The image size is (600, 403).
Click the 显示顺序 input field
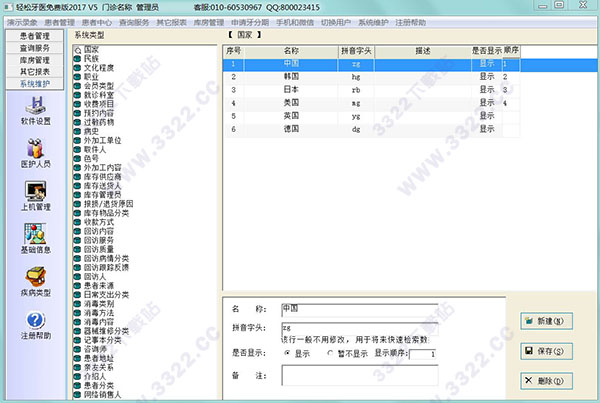point(423,354)
